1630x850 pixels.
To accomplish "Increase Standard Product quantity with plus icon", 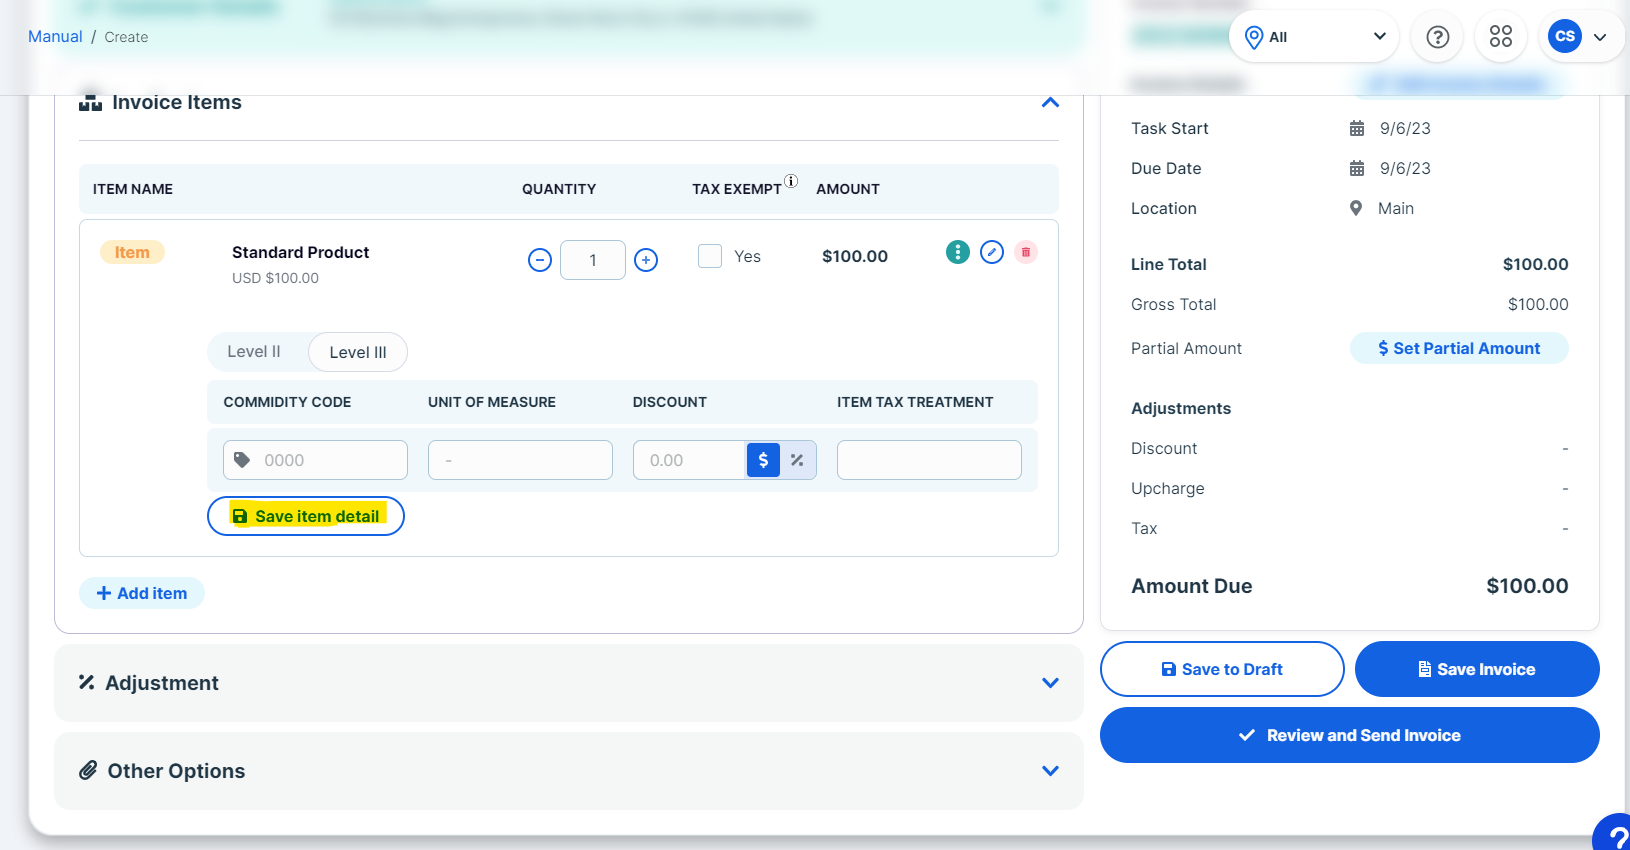I will [x=646, y=260].
